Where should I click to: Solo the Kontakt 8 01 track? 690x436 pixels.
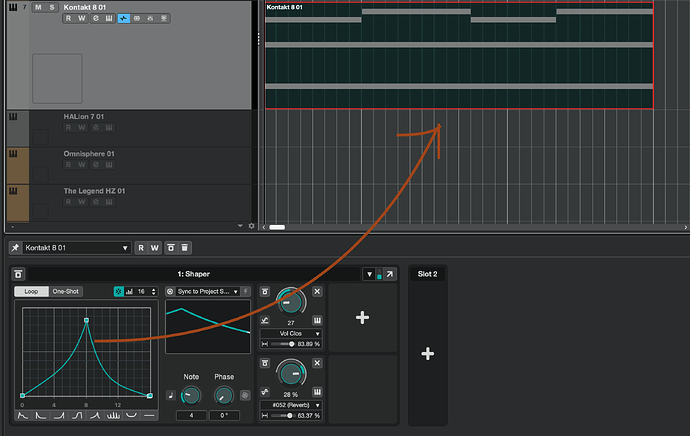click(52, 7)
